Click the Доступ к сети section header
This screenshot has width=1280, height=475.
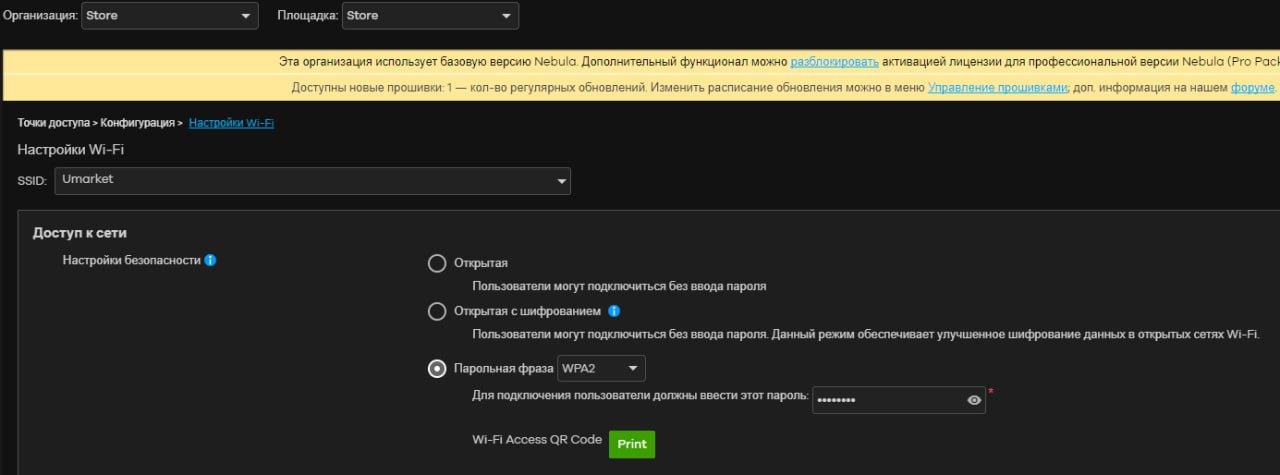point(80,233)
